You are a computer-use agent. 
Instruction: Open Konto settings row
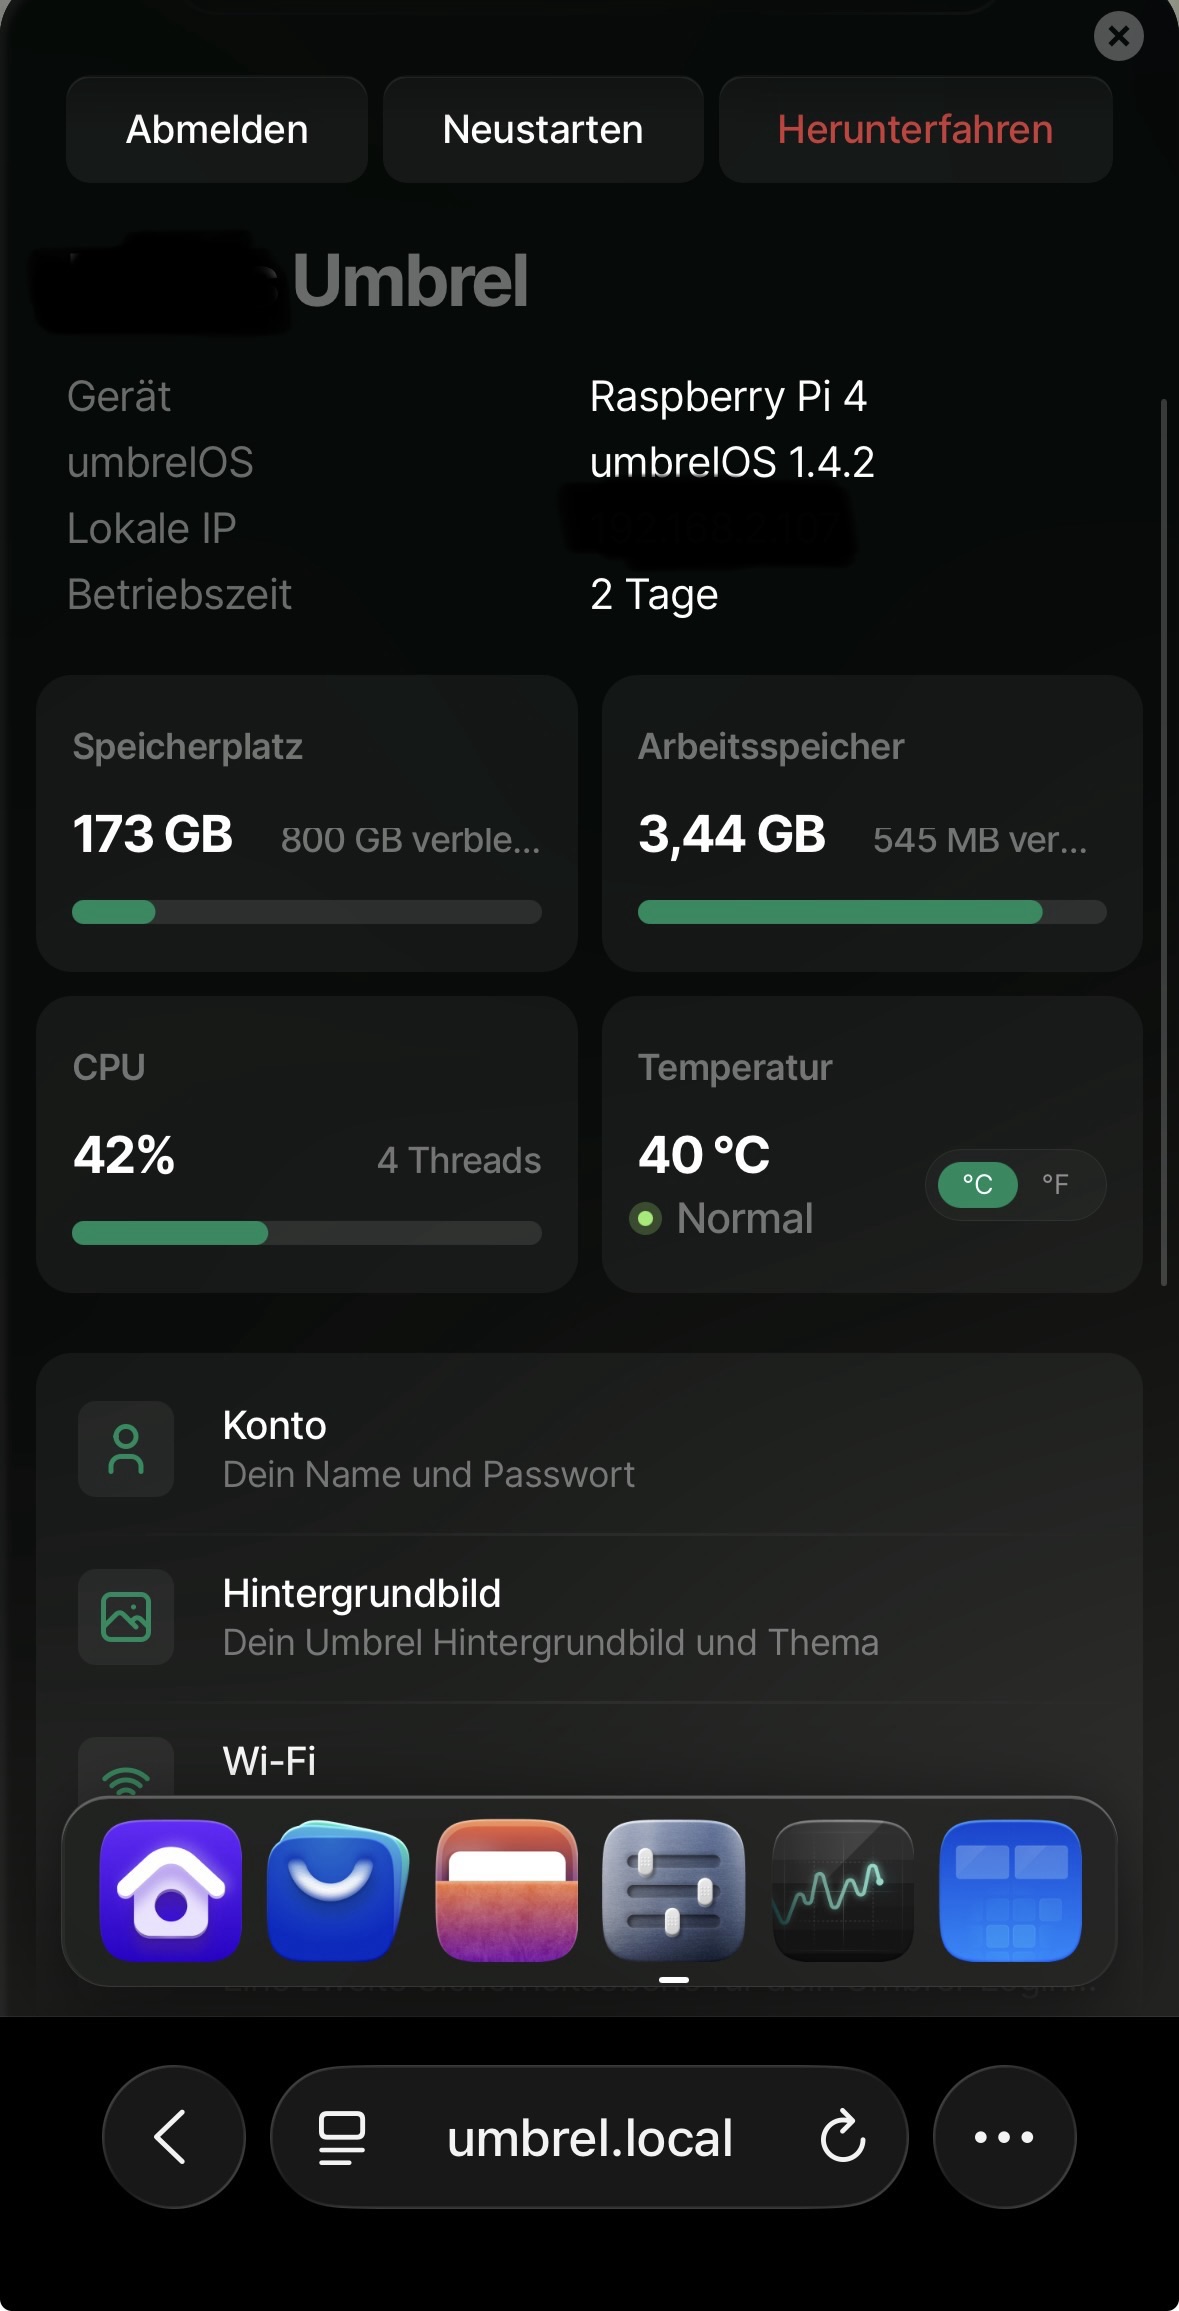[x=589, y=1449]
